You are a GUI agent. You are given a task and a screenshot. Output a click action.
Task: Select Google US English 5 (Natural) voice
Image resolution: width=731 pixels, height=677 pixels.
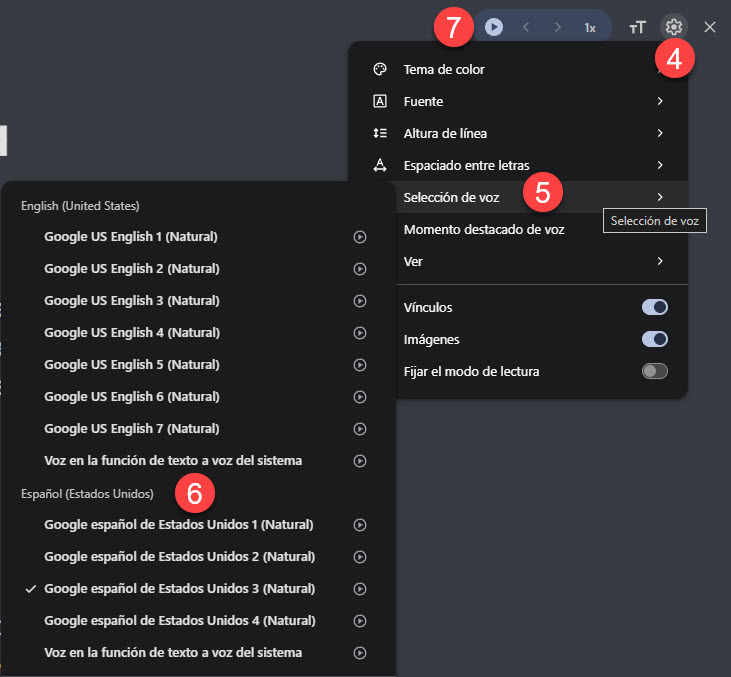(x=132, y=365)
